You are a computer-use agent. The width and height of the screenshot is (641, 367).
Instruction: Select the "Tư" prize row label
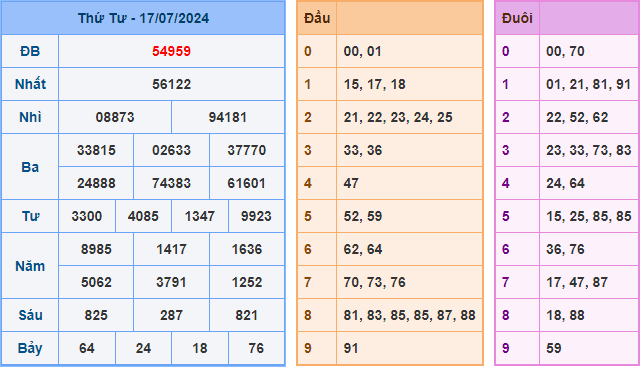tap(30, 216)
